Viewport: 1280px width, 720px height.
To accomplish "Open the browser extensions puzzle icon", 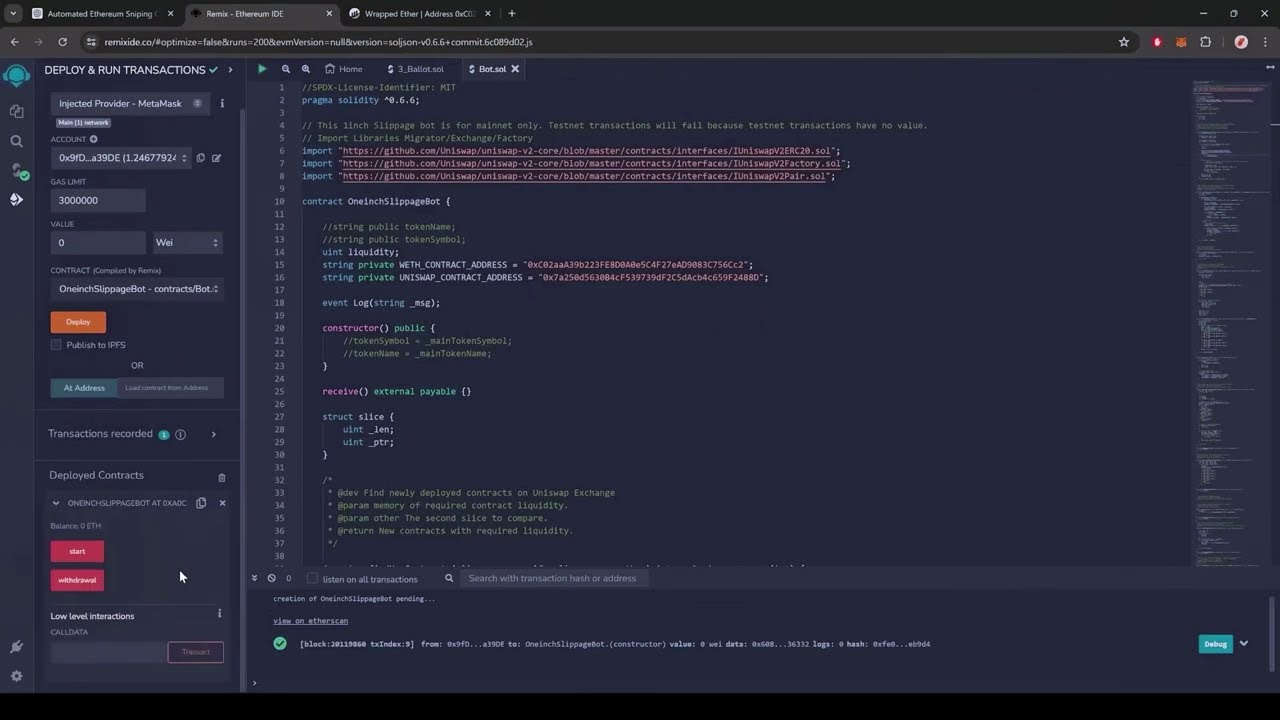I will tap(1205, 42).
